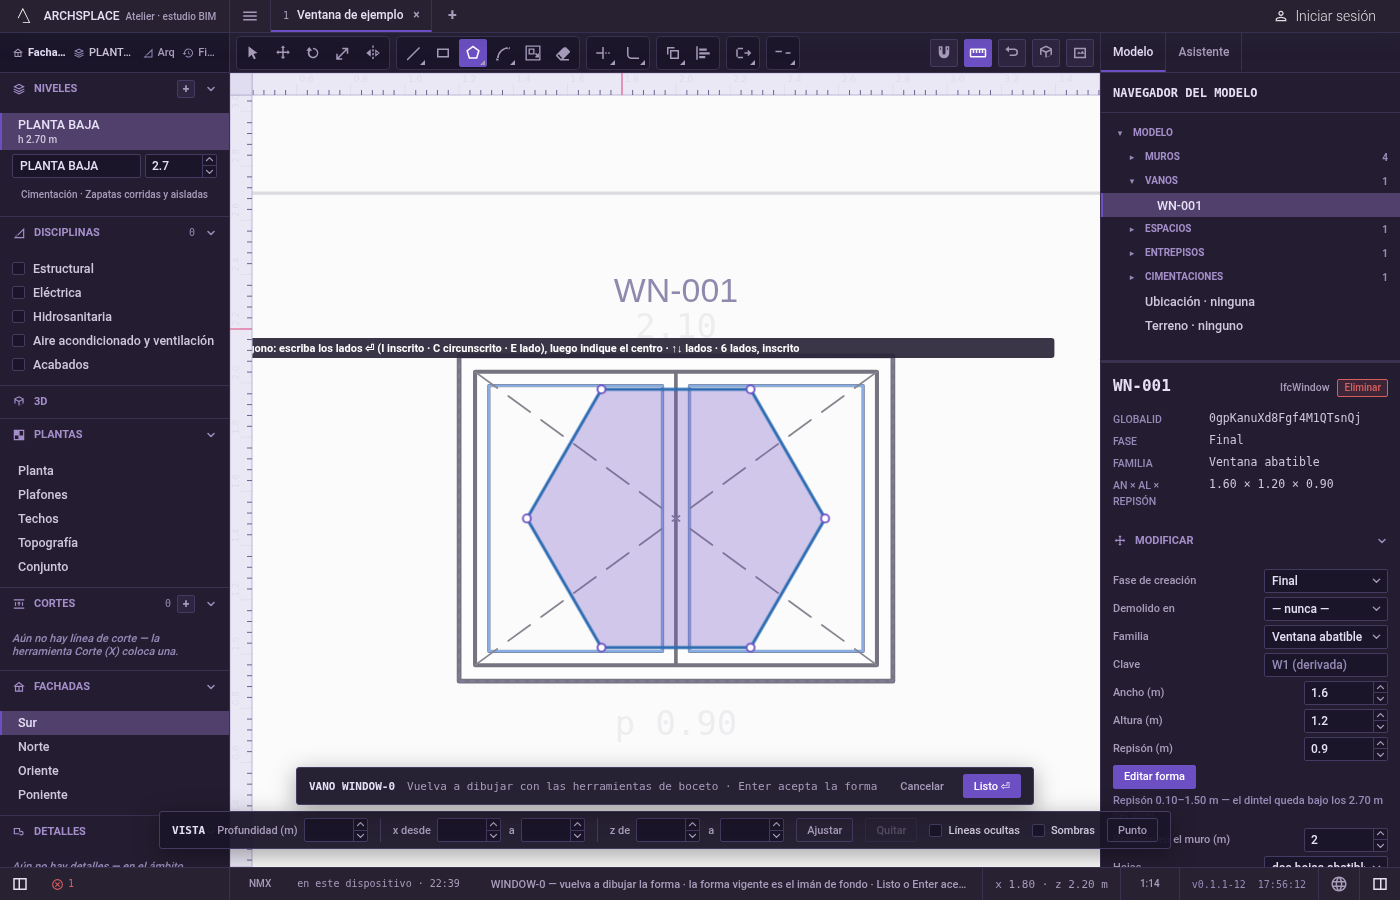Select the rectangle sketch tool

pos(443,53)
